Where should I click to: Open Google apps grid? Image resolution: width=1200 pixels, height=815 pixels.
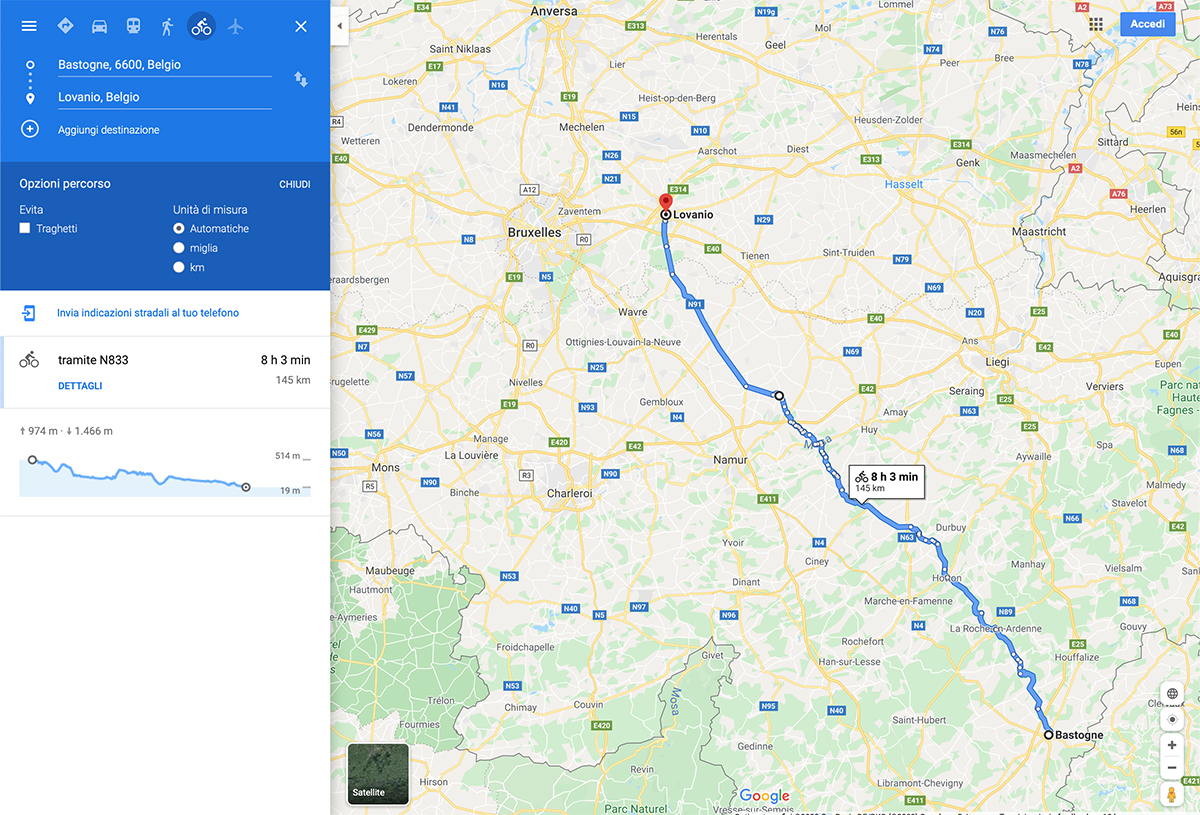(x=1096, y=24)
